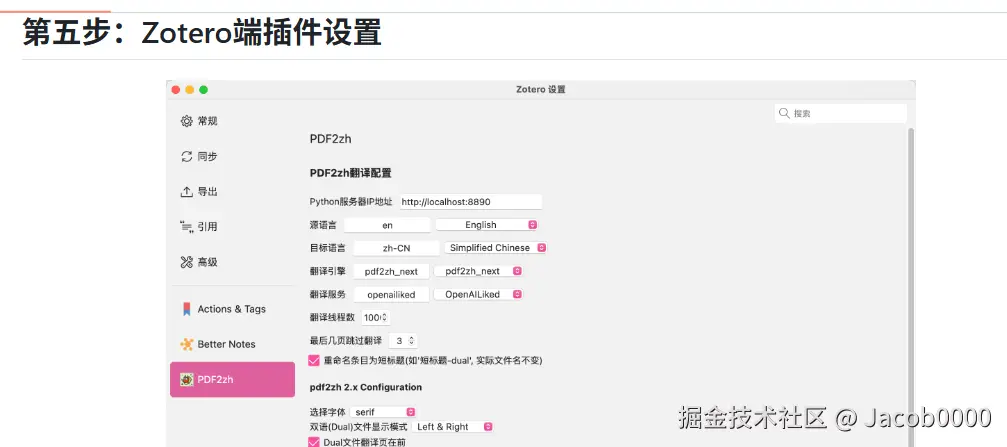The width and height of the screenshot is (1007, 447).
Task: Click the '第五步：Zotero端插件设置' article heading
Action: point(202,32)
